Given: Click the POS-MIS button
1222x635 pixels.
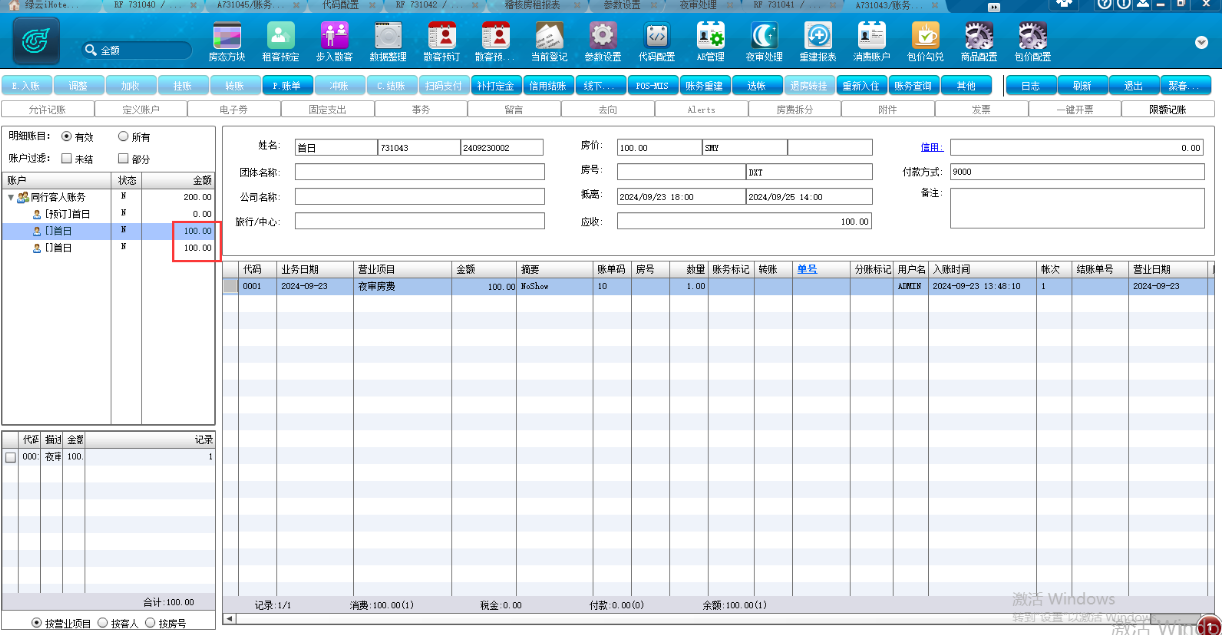Looking at the screenshot, I should point(653,86).
